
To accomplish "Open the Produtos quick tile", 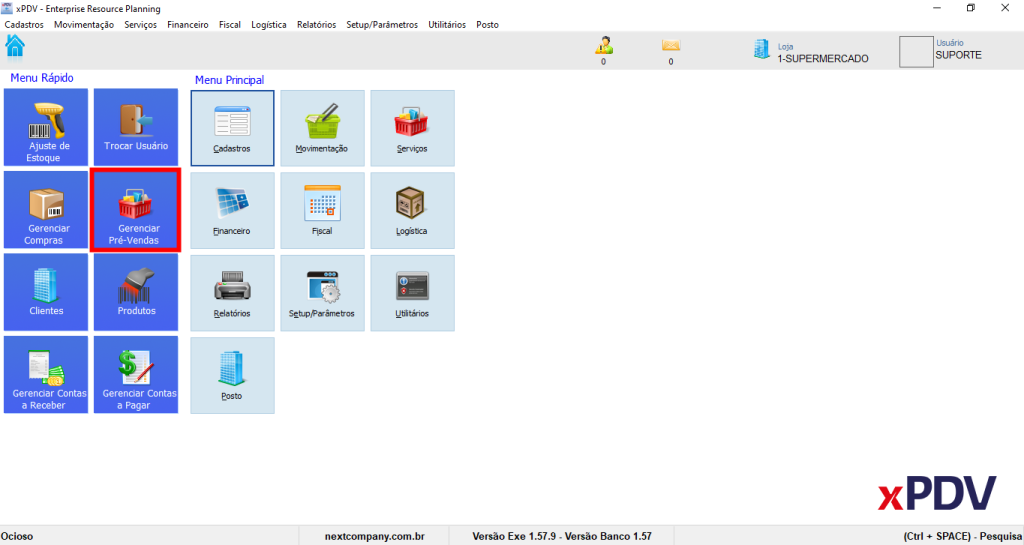I will coord(136,292).
